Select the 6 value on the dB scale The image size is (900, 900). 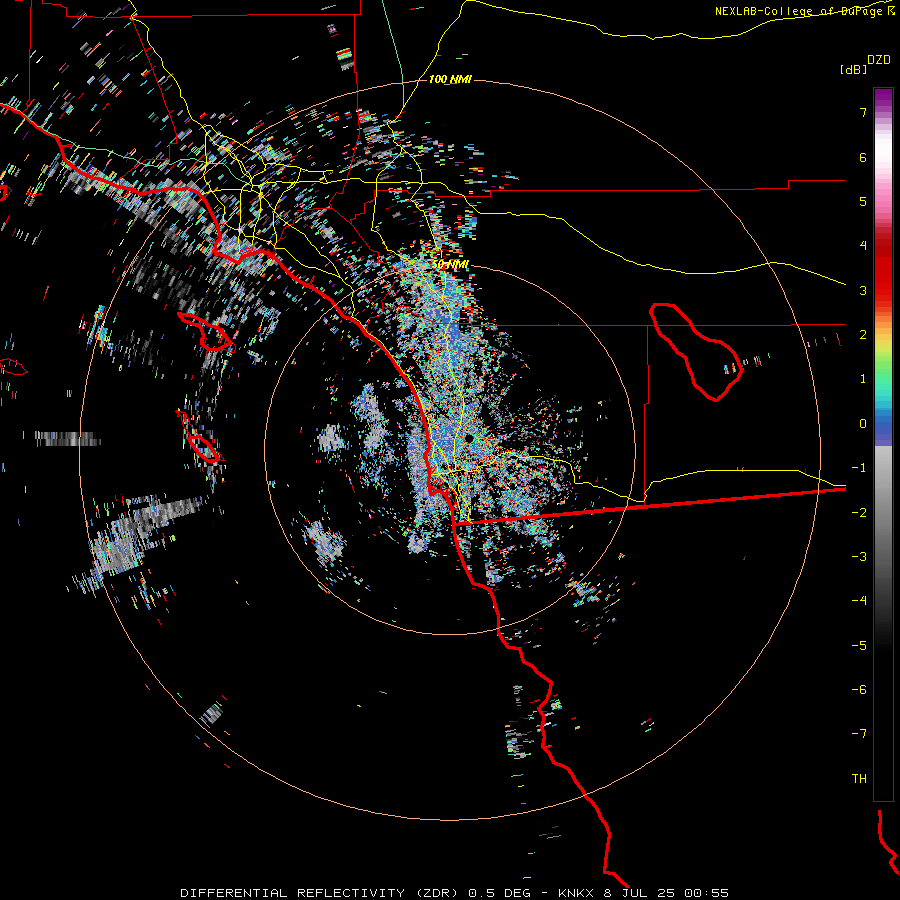(x=863, y=157)
